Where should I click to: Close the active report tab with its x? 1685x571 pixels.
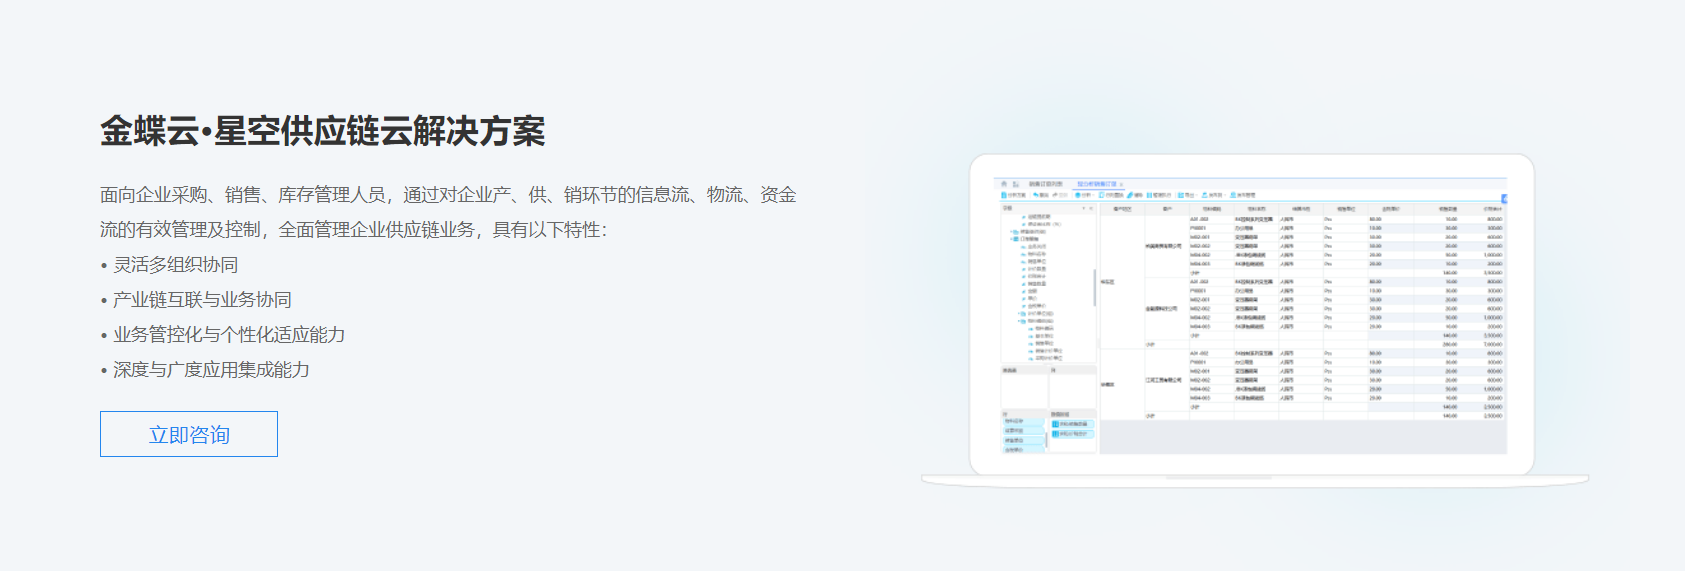click(1122, 185)
